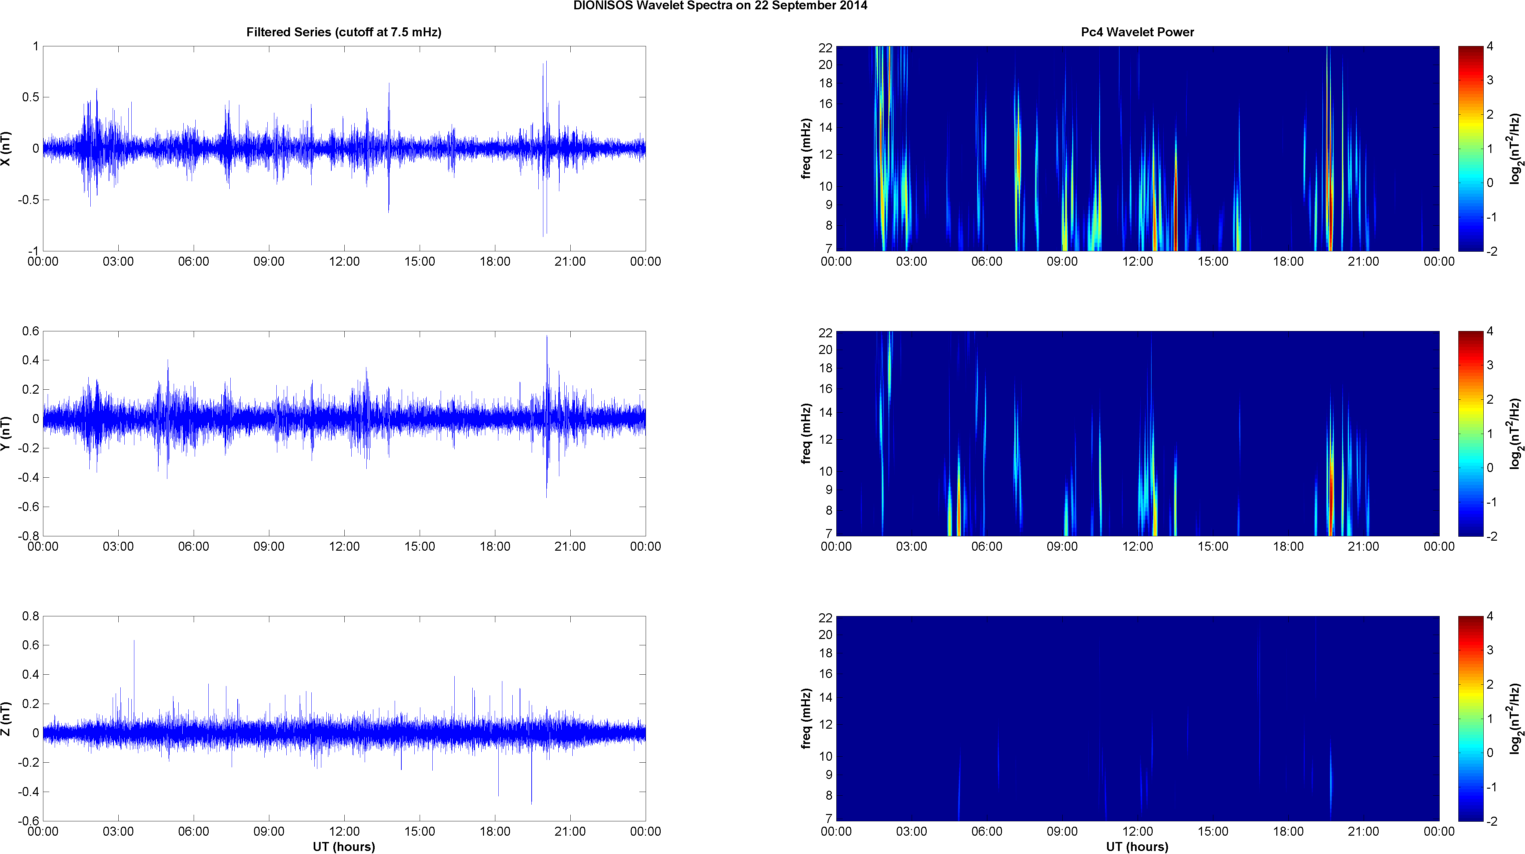Click the X component filtered series plot
Image resolution: width=1525 pixels, height=854 pixels.
click(344, 148)
